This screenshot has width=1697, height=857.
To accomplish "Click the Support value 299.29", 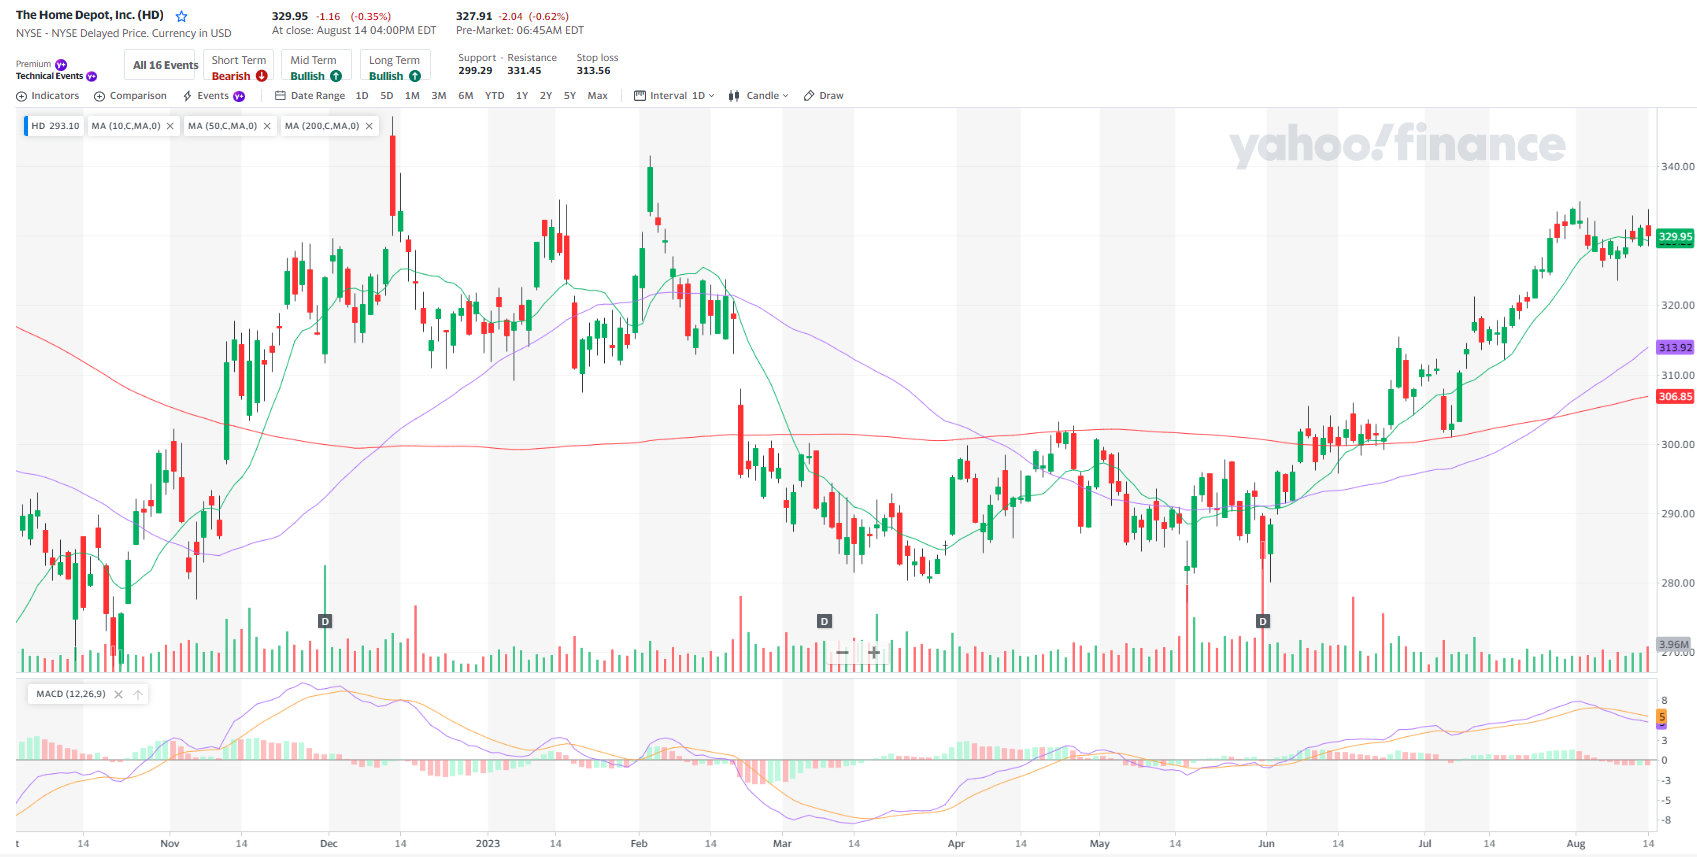I will [x=475, y=71].
